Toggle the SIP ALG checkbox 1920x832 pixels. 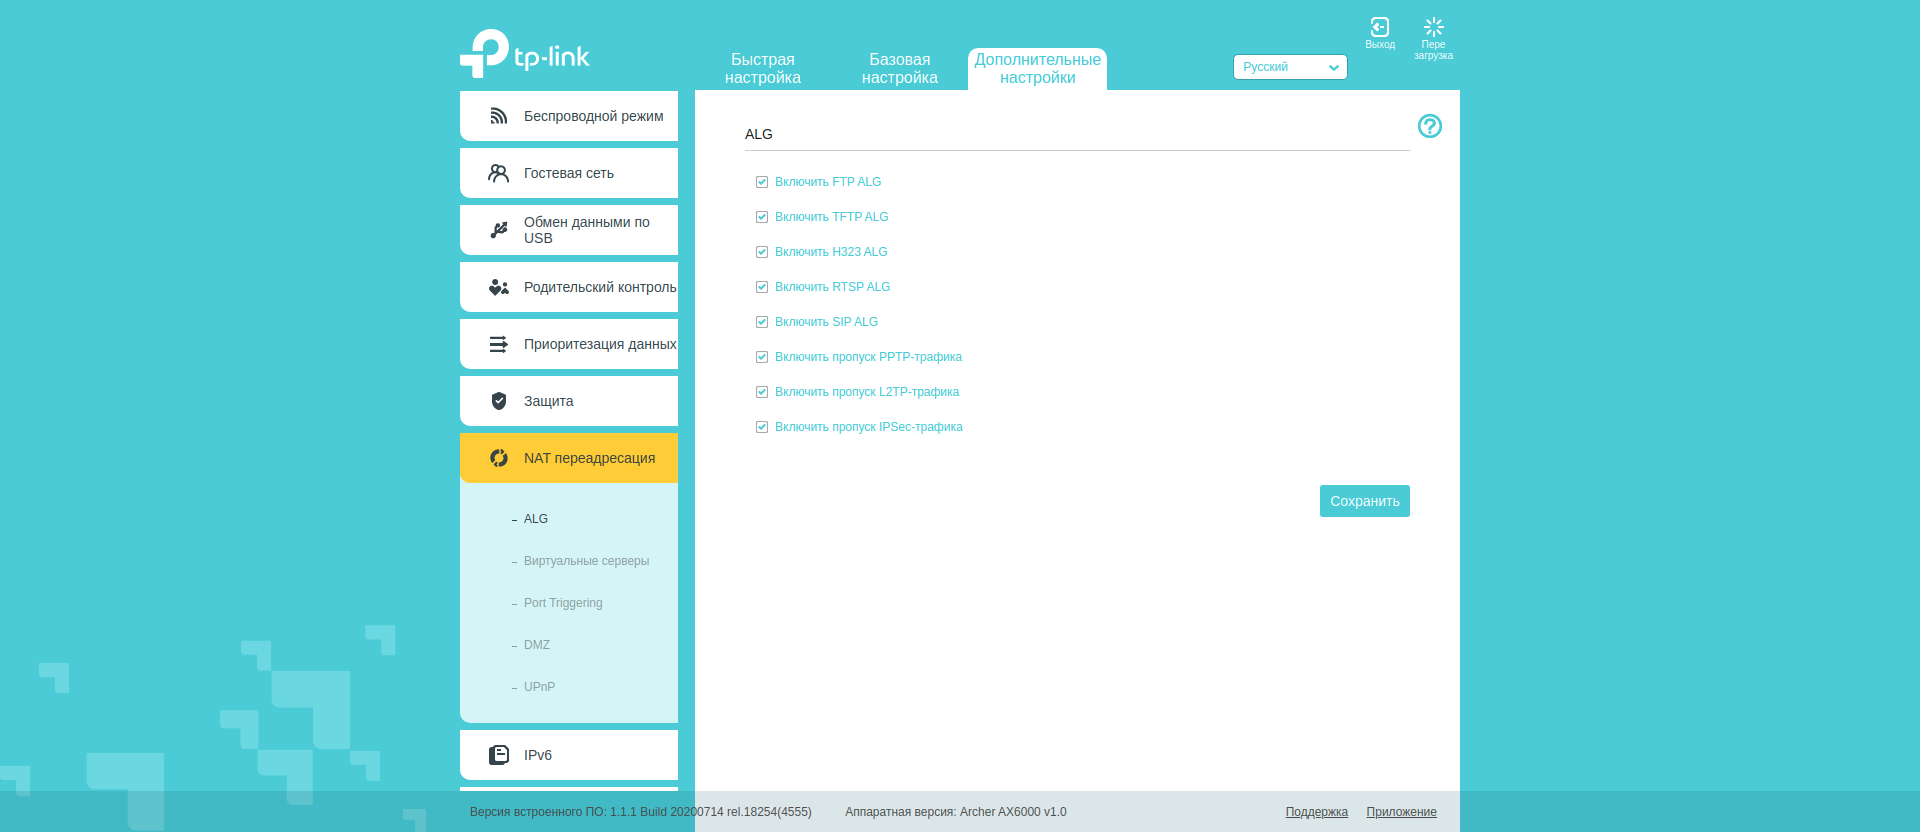762,322
